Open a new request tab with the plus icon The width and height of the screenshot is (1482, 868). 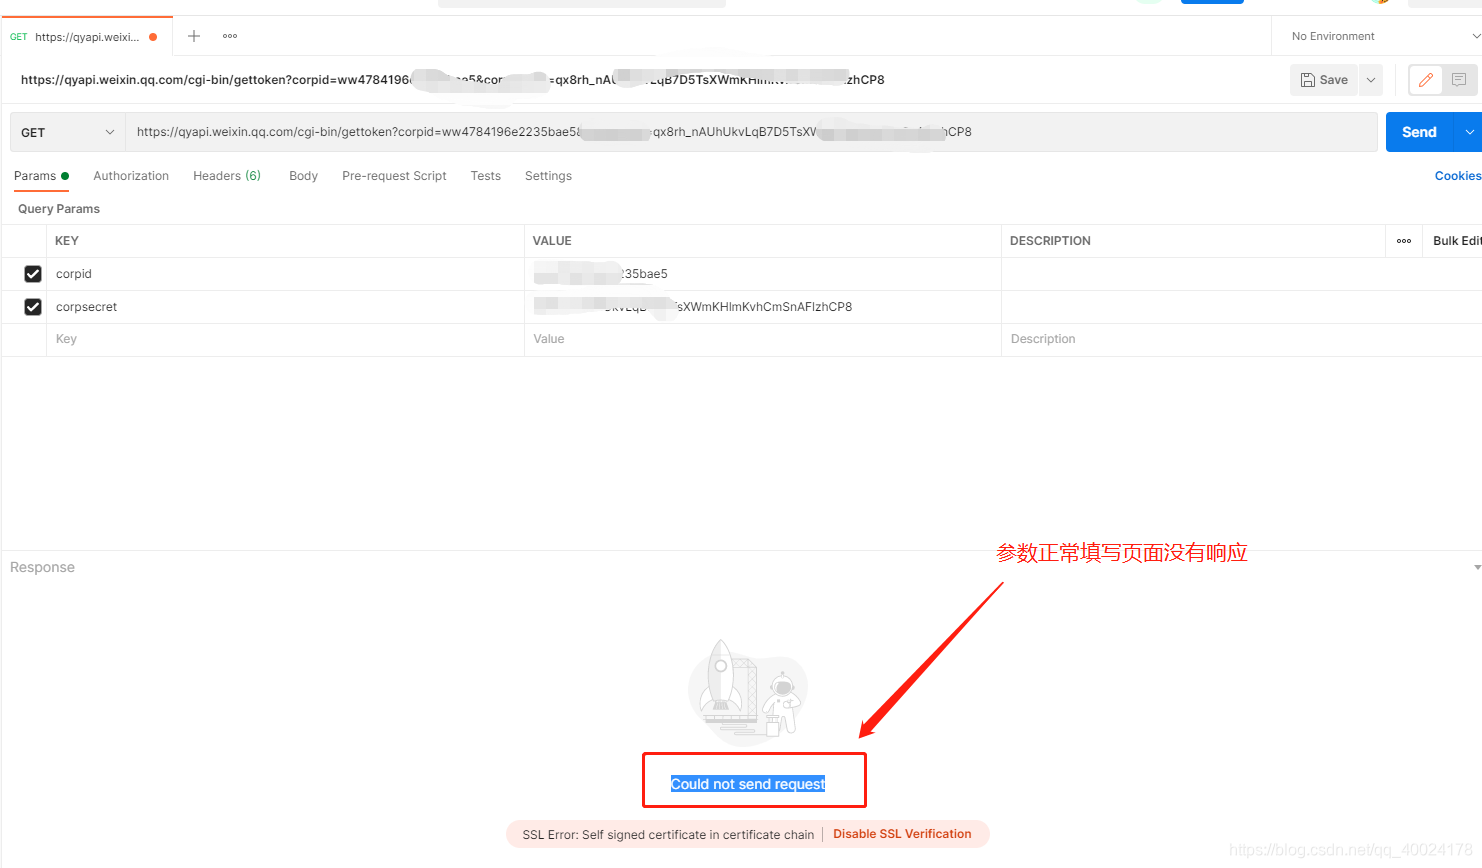click(x=193, y=36)
